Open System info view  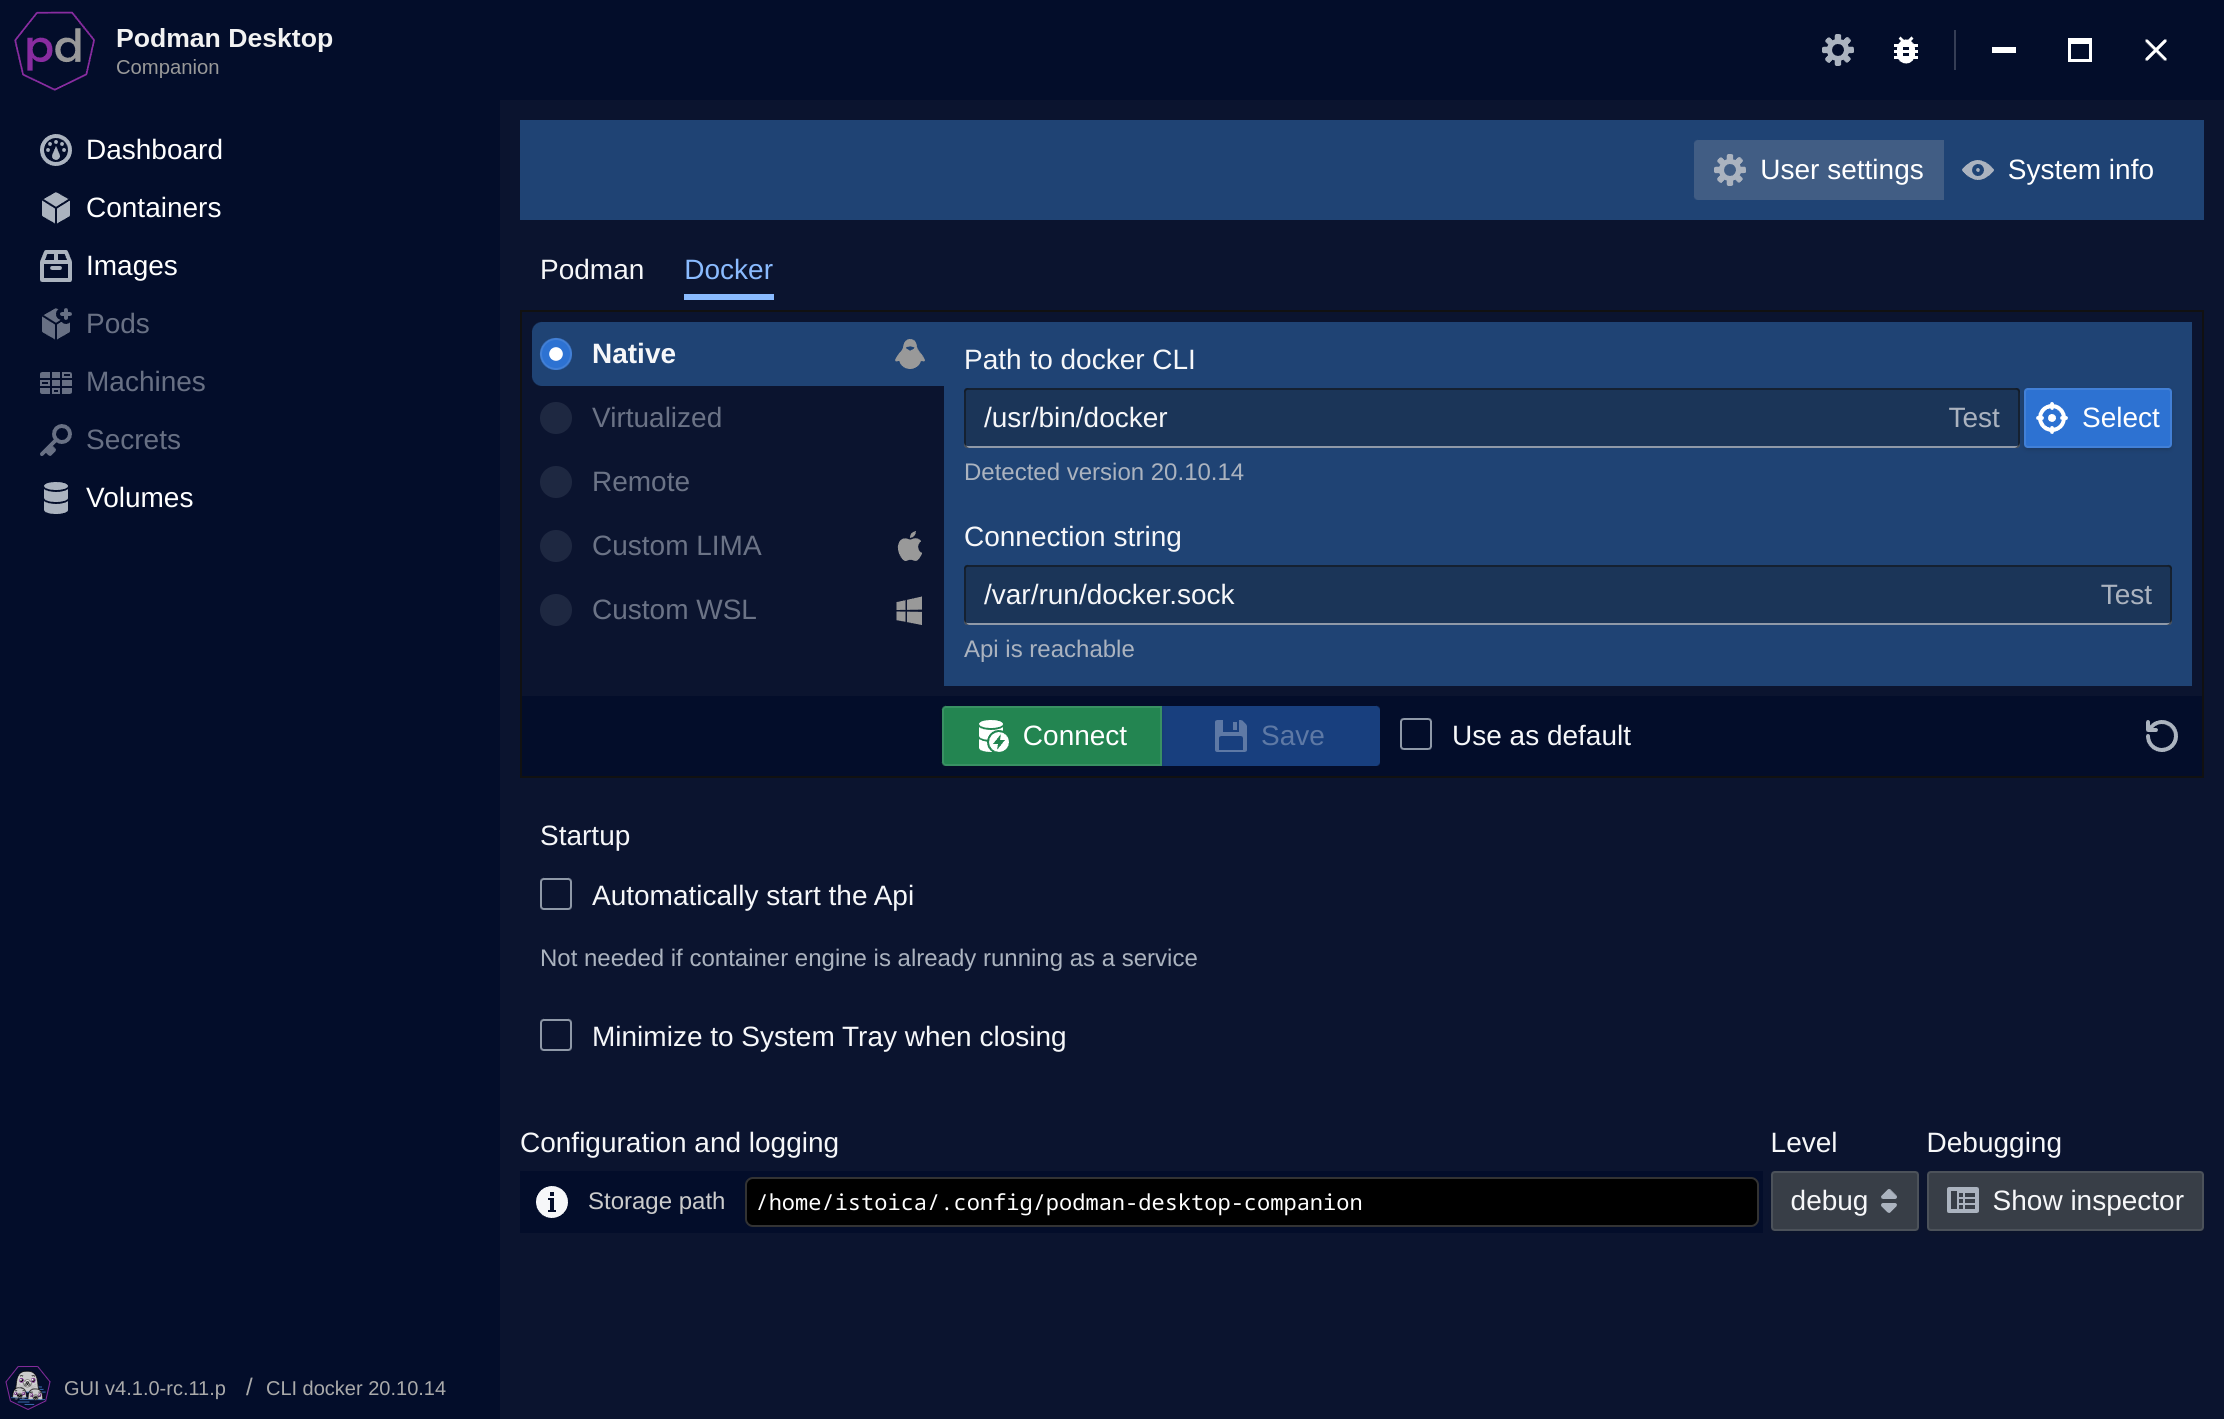point(2059,170)
